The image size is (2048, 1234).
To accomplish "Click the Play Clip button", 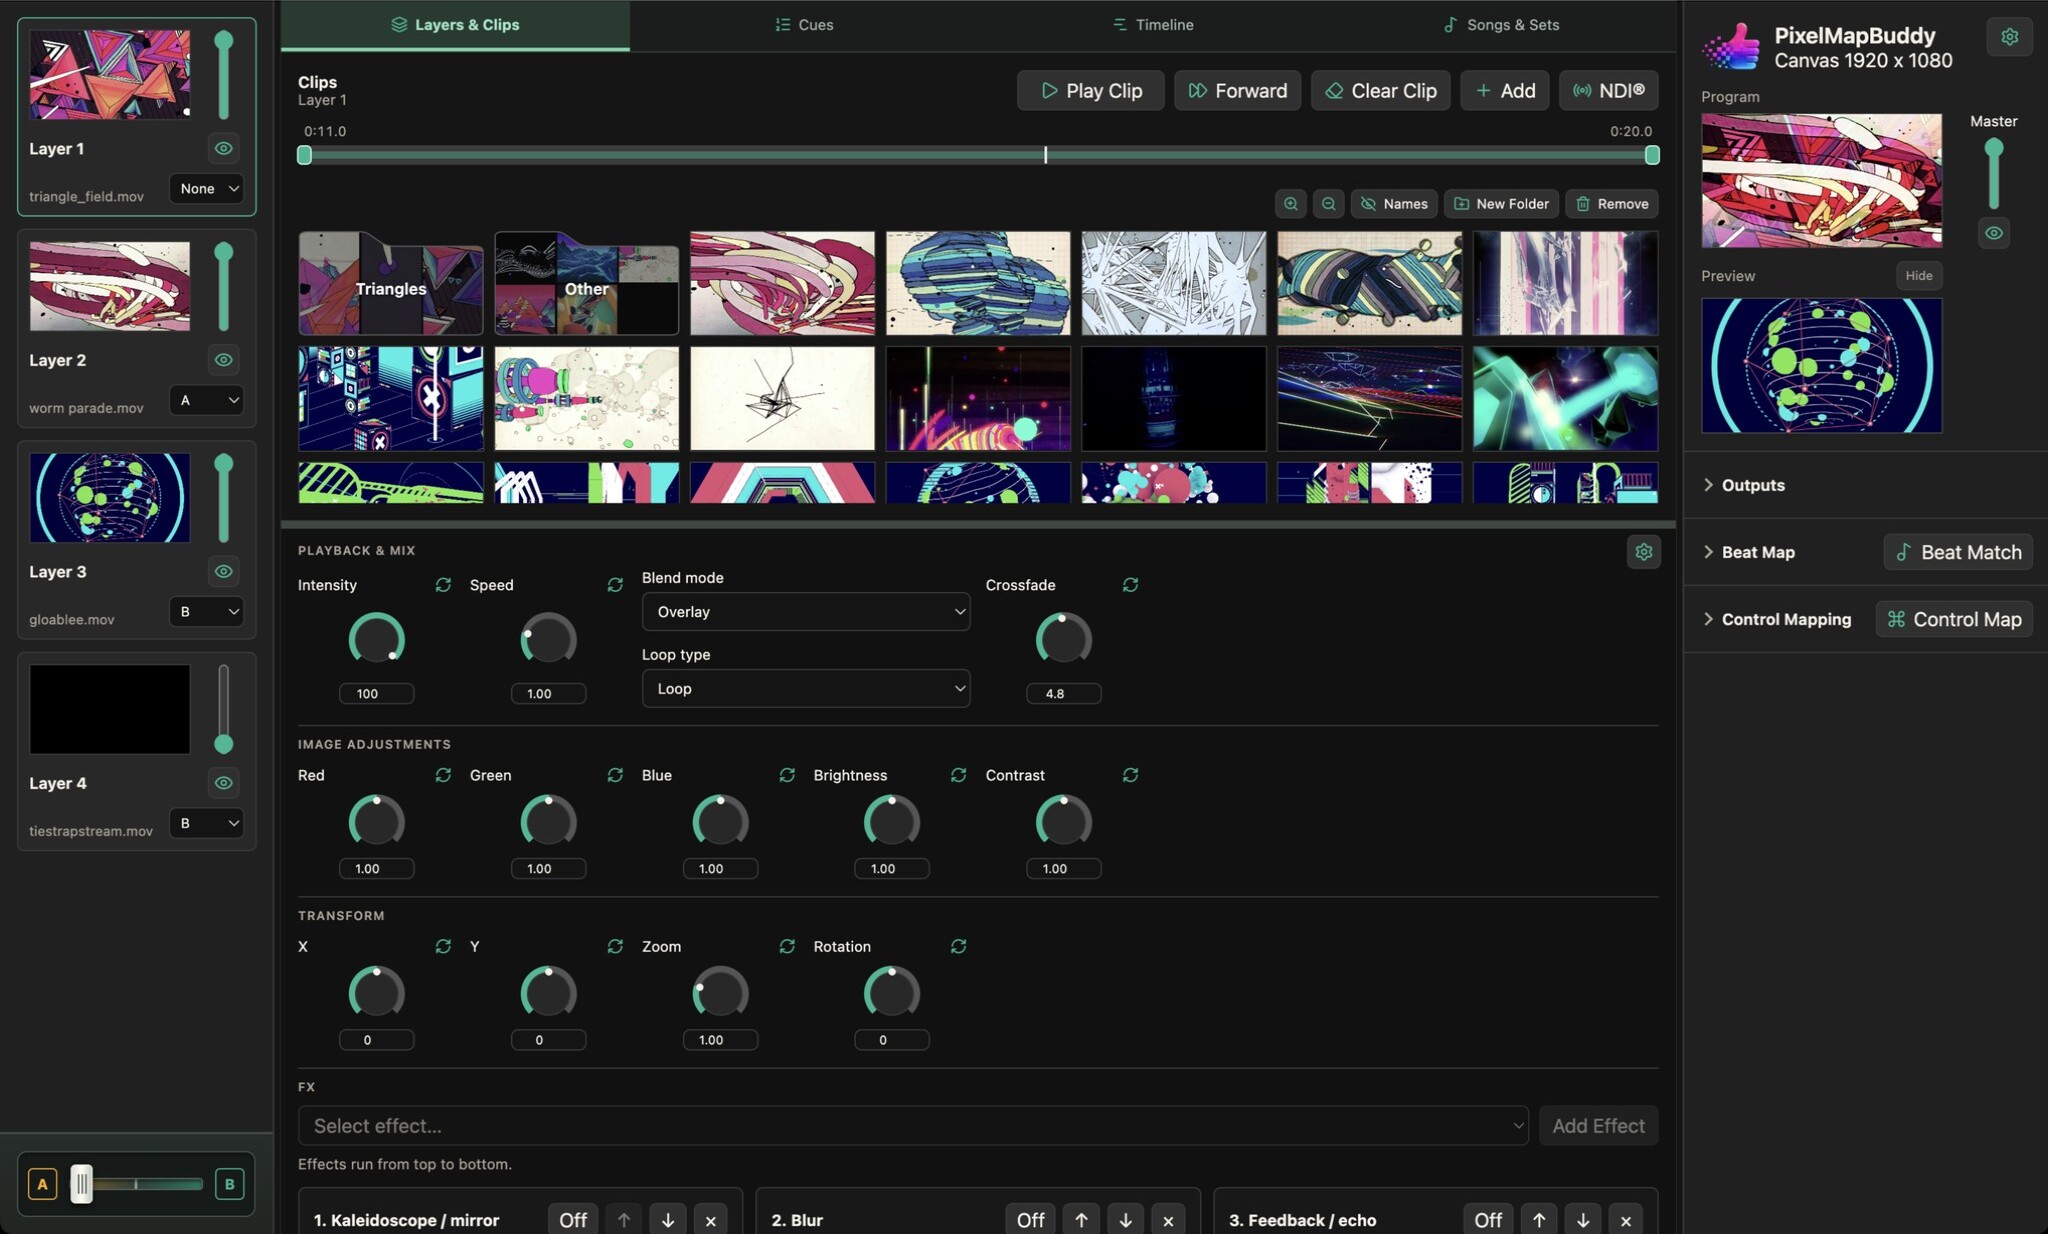I will pyautogui.click(x=1090, y=90).
